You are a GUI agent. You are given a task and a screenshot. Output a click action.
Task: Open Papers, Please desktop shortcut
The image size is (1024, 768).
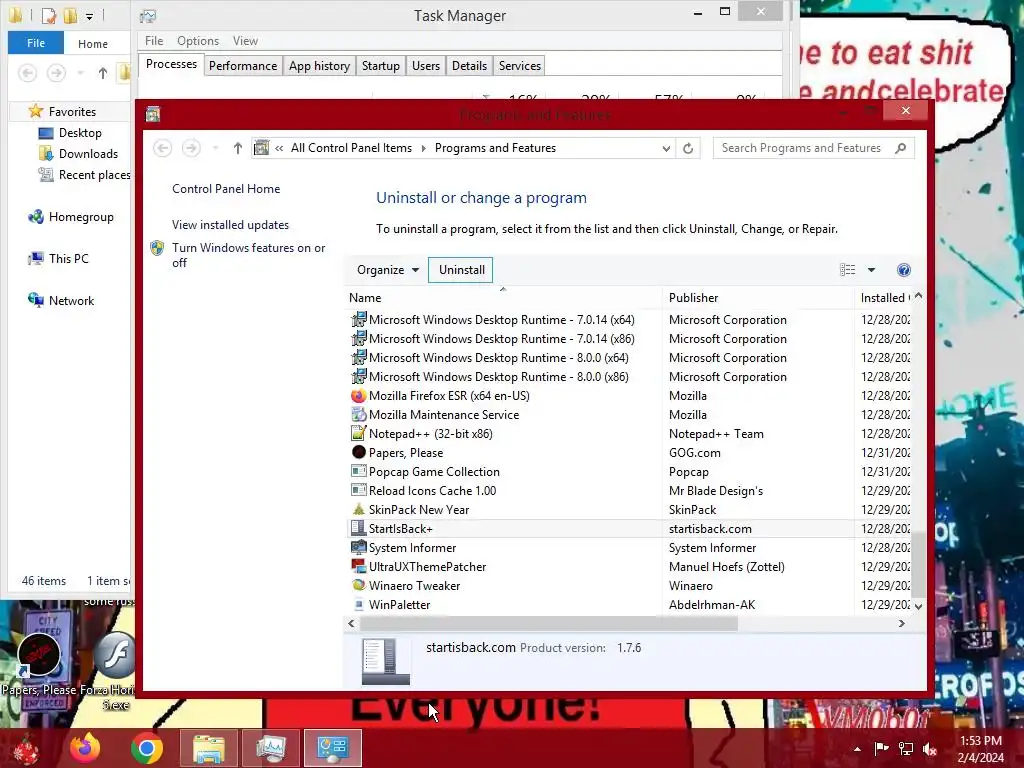click(x=39, y=663)
